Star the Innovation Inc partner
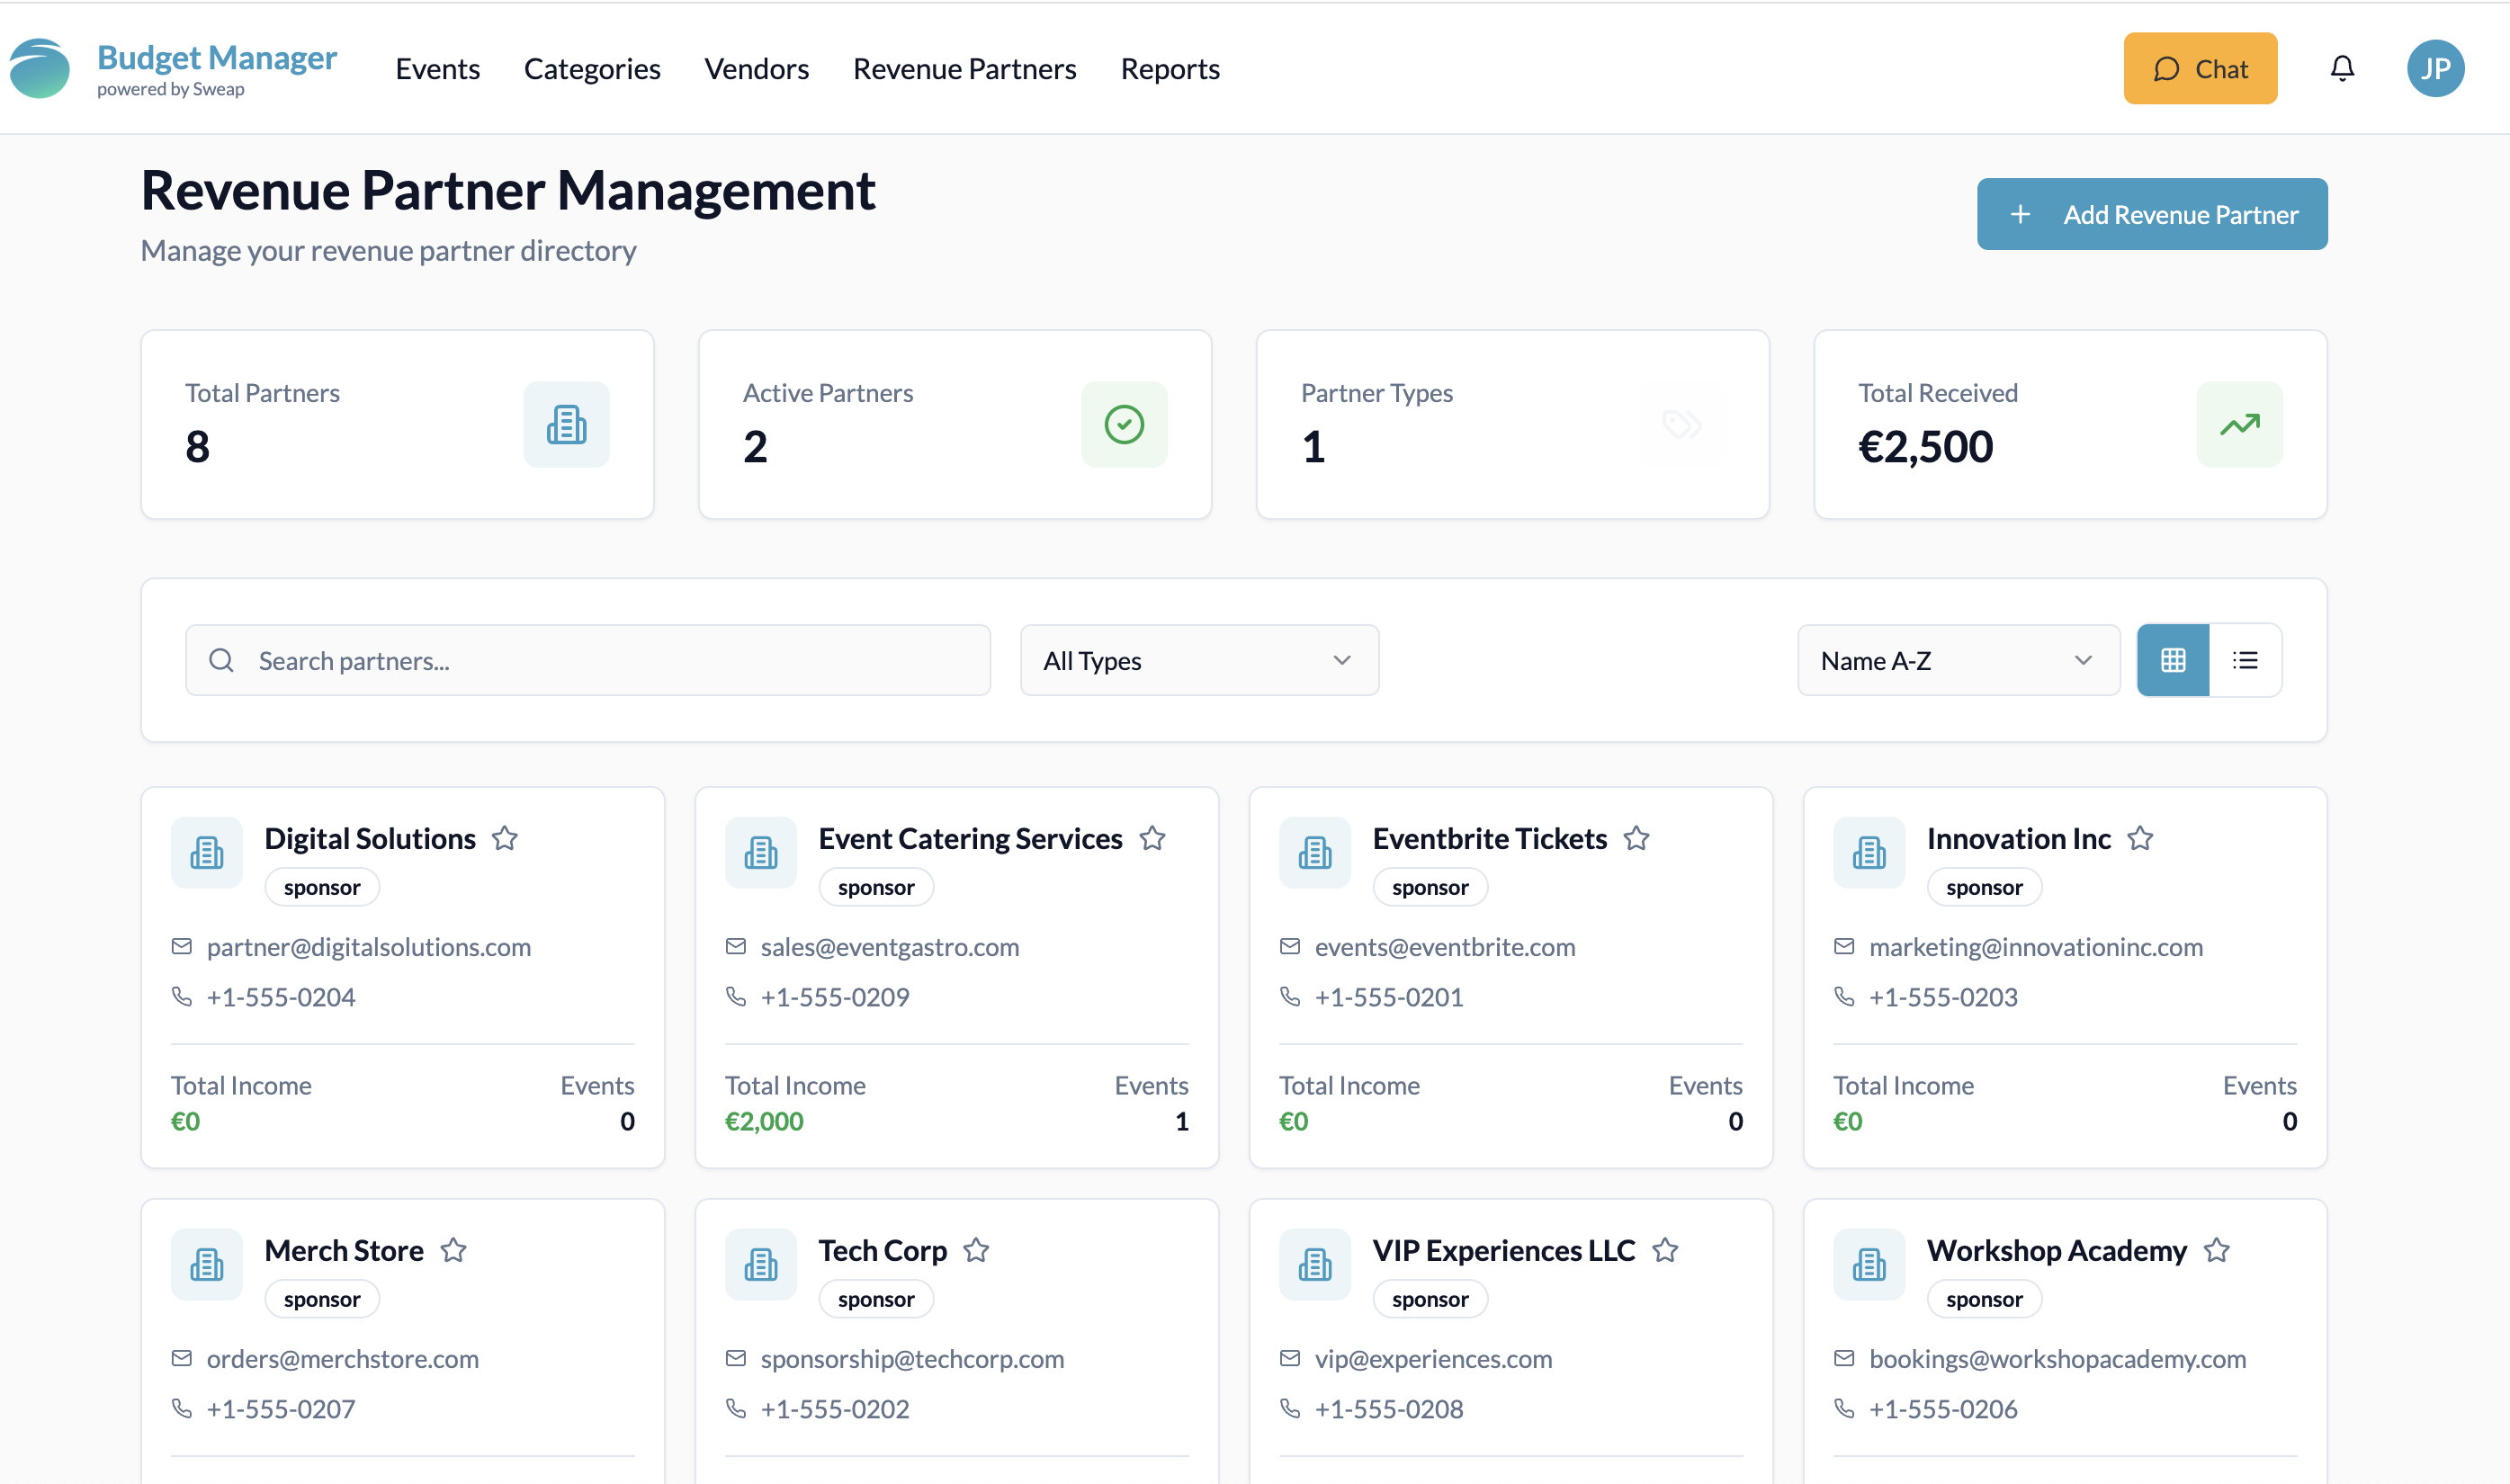2510x1484 pixels. [2140, 838]
